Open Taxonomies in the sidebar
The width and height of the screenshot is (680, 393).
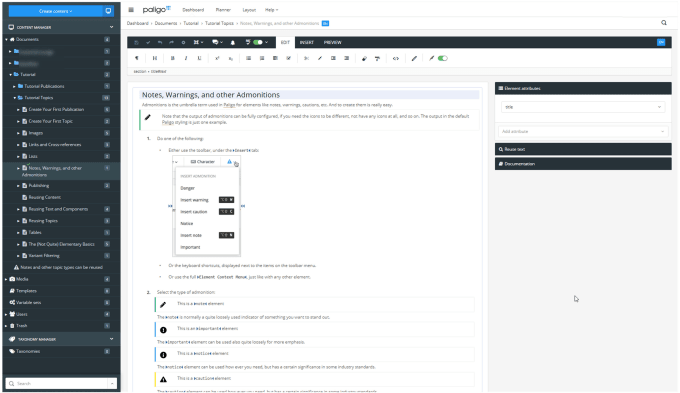(28, 351)
